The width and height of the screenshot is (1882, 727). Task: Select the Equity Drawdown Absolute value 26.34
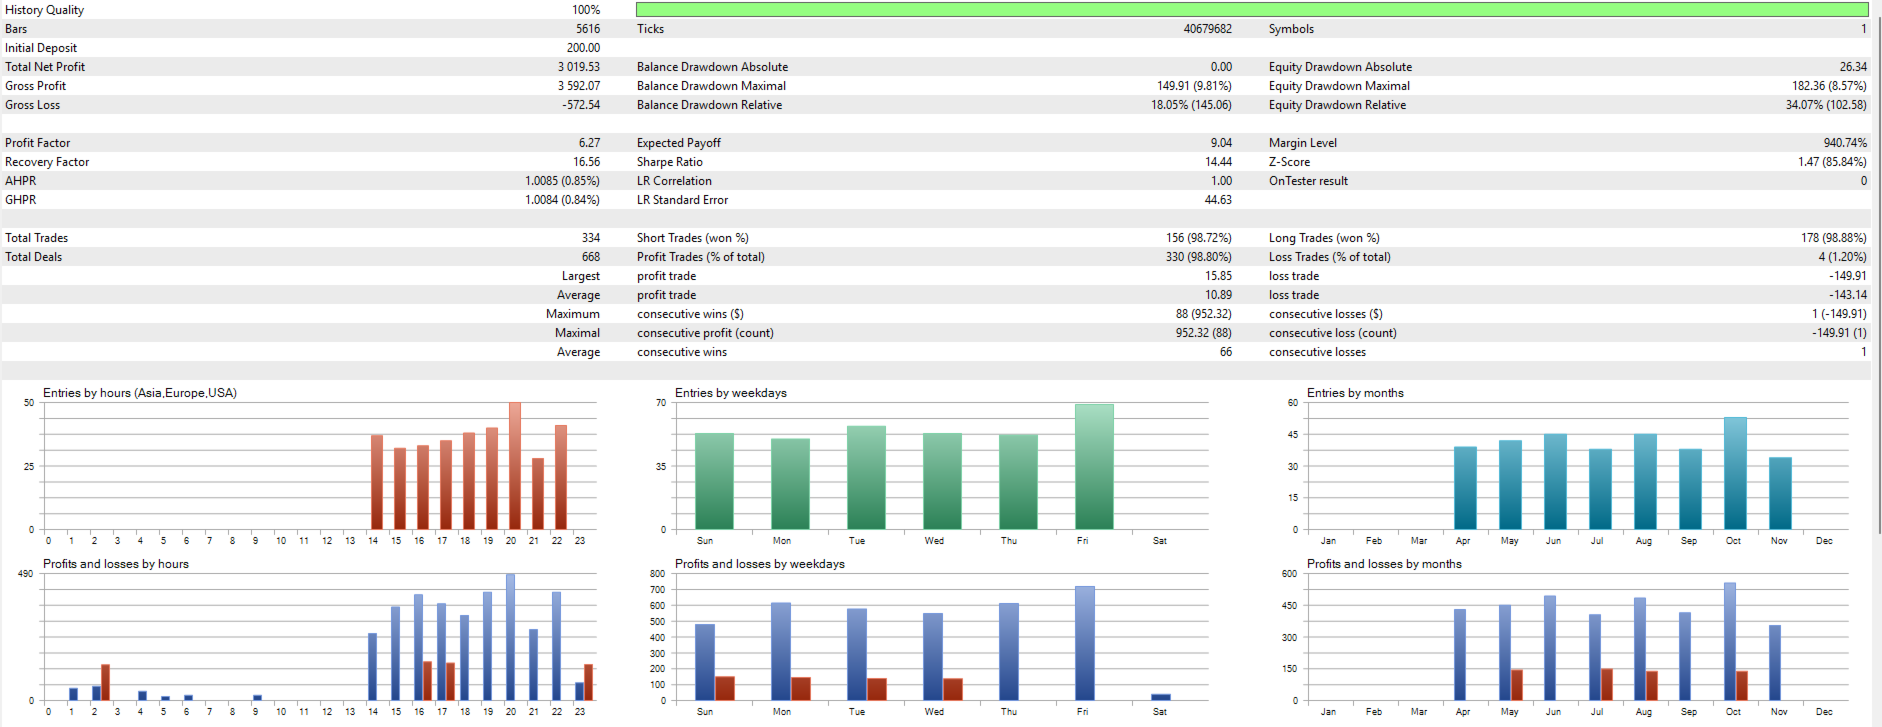pos(1853,67)
